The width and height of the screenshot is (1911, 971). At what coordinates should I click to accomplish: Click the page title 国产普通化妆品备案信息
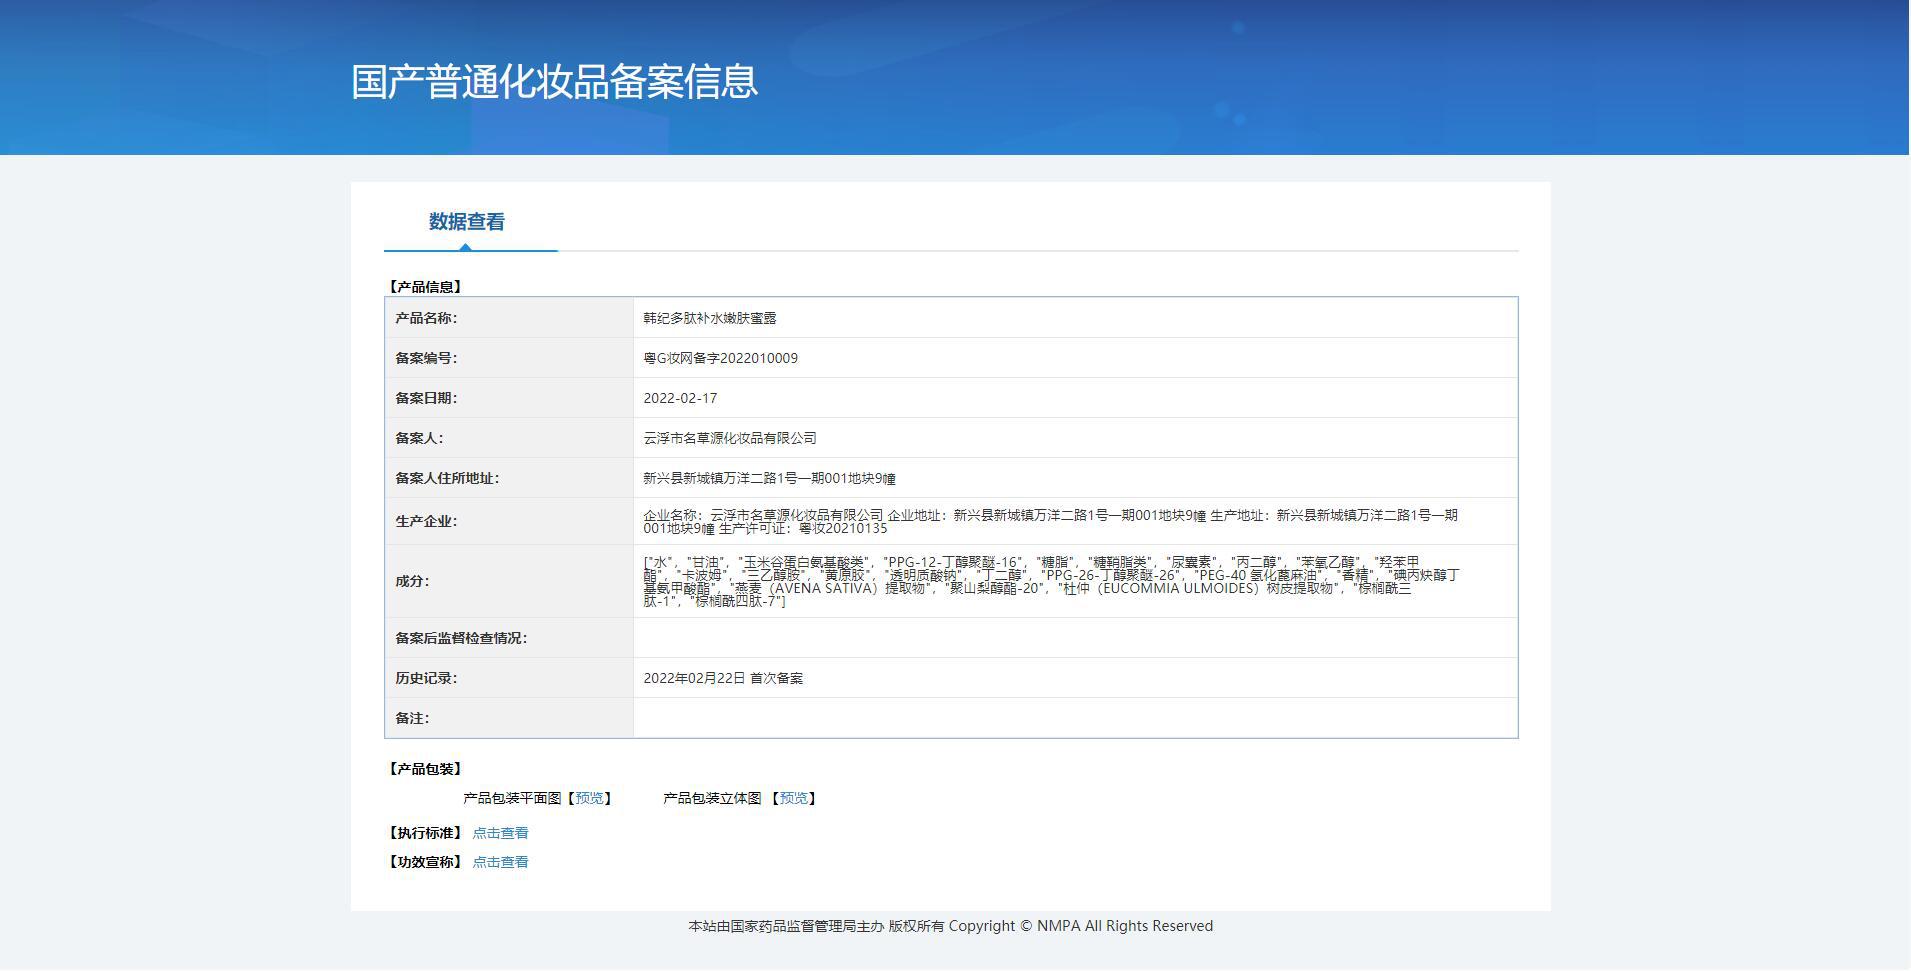(554, 82)
